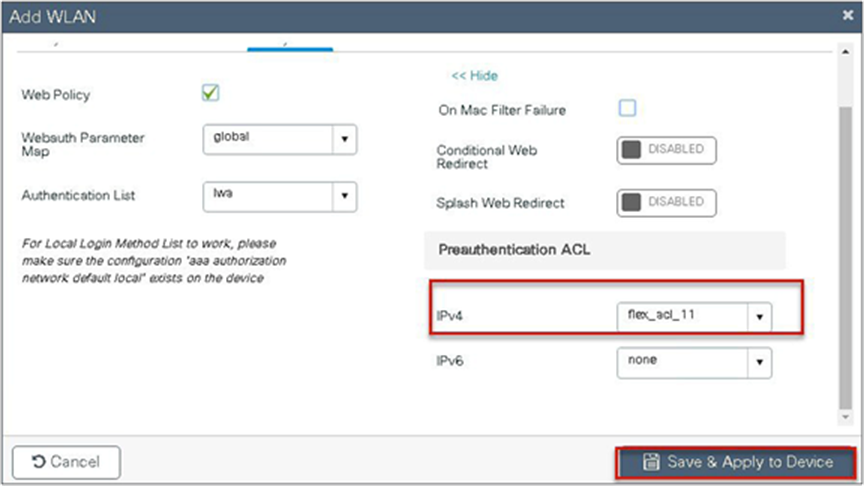Uncheck the Web Policy checkbox
This screenshot has height=486, width=864.
pyautogui.click(x=210, y=93)
